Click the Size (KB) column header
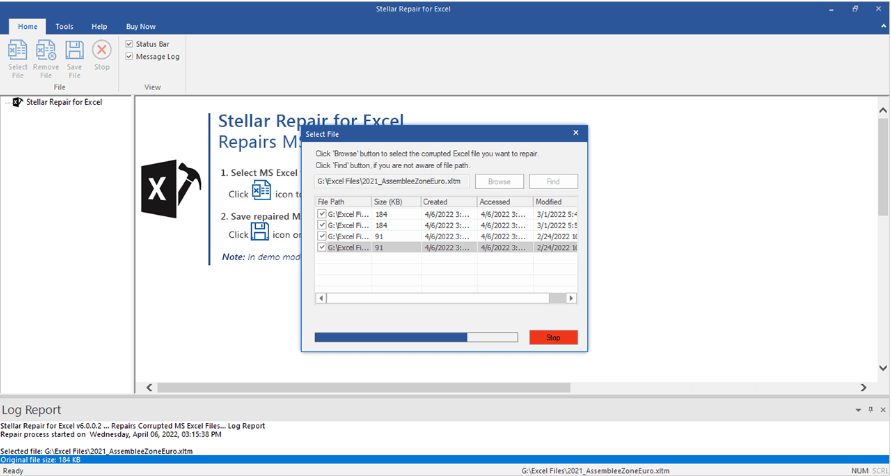Screen dimensions: 891x476 (396, 202)
